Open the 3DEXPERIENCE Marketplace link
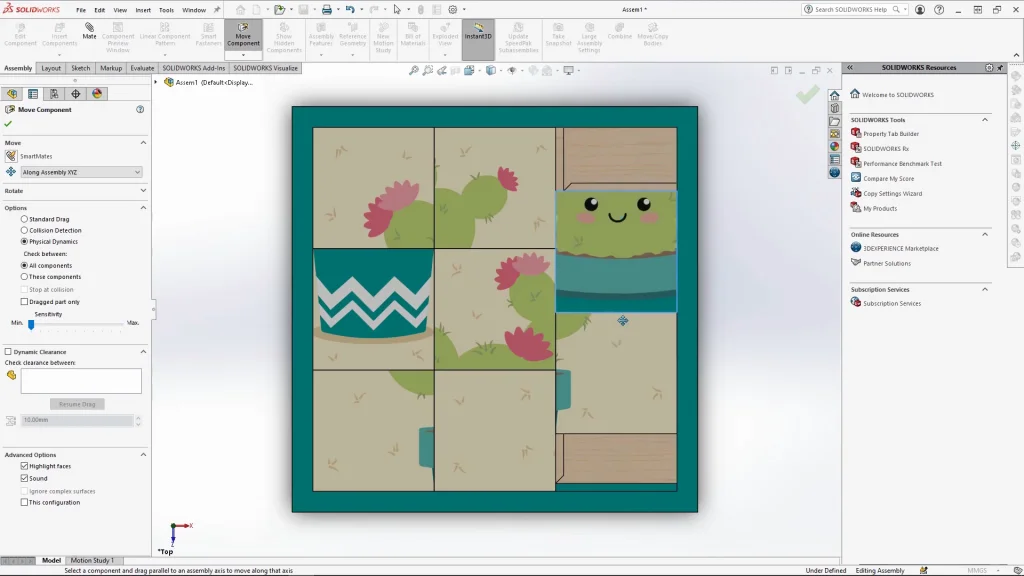The width and height of the screenshot is (1024, 576). [x=900, y=248]
